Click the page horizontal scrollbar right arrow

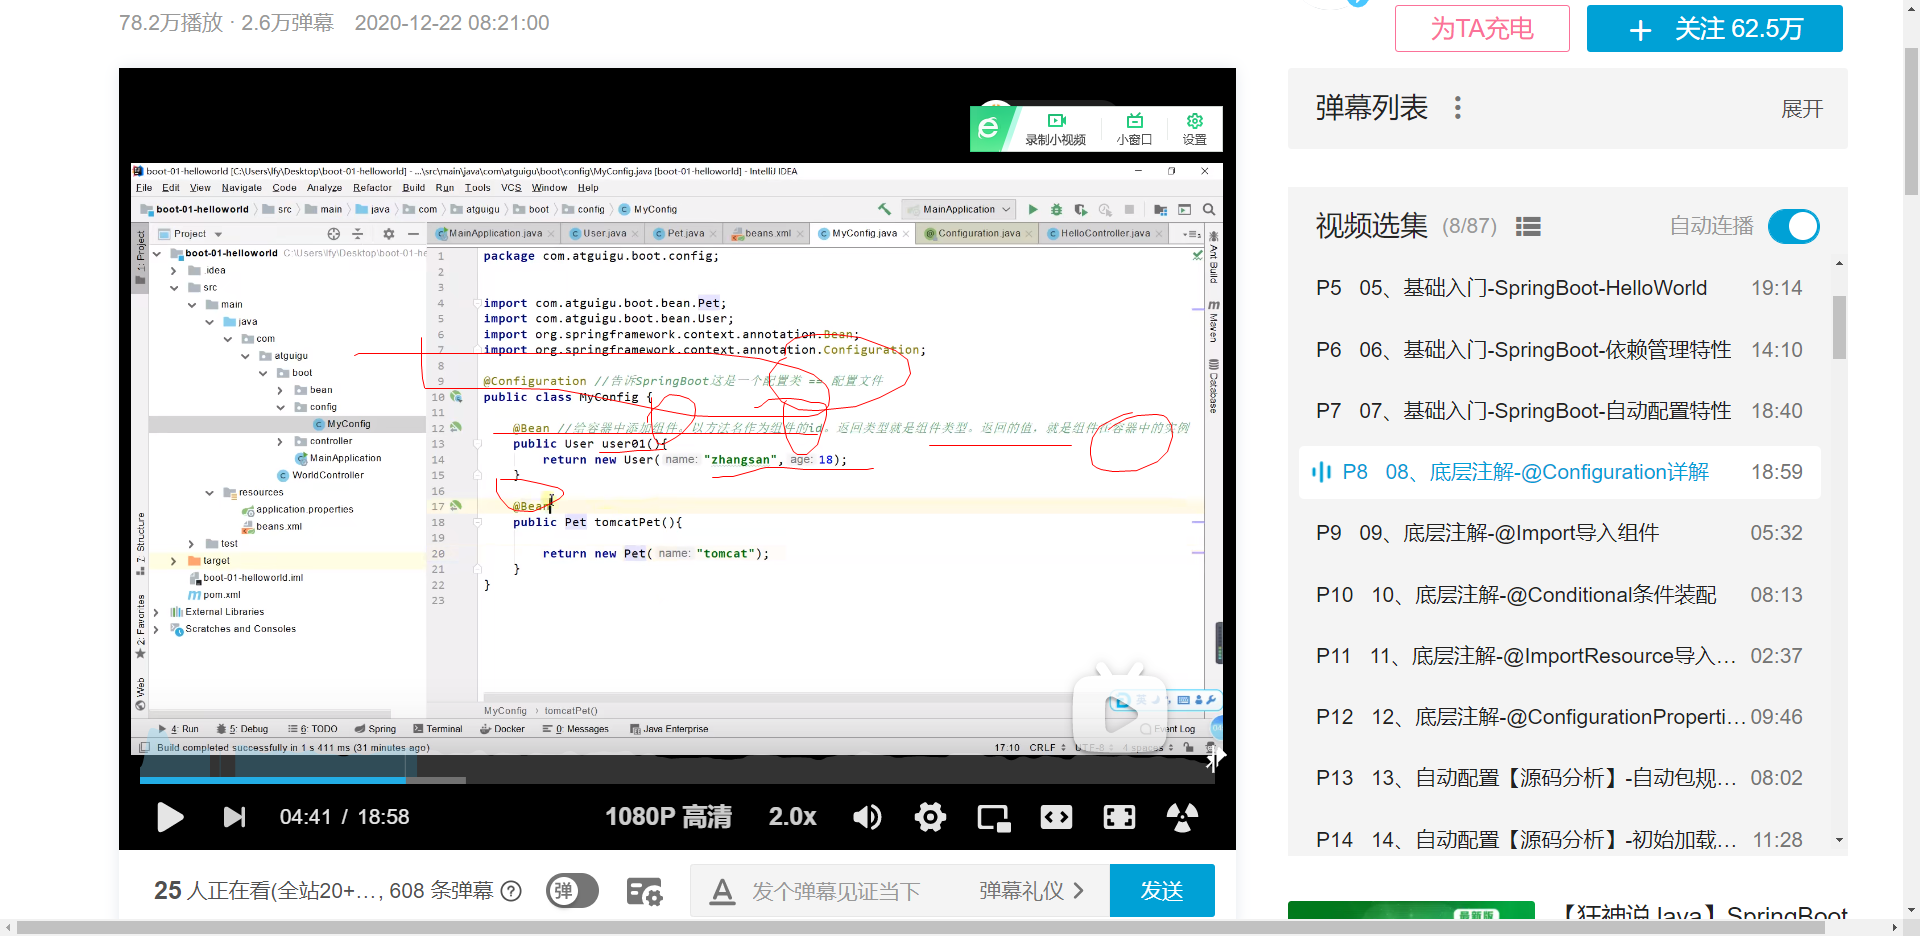point(1894,927)
